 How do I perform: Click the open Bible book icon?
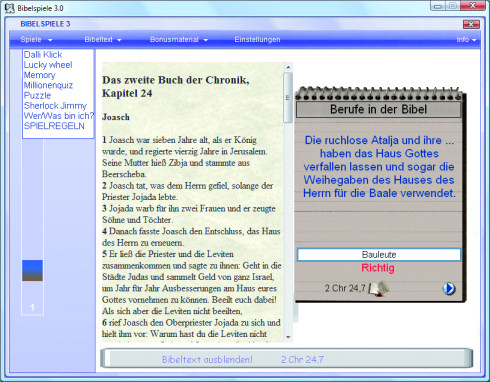[379, 288]
